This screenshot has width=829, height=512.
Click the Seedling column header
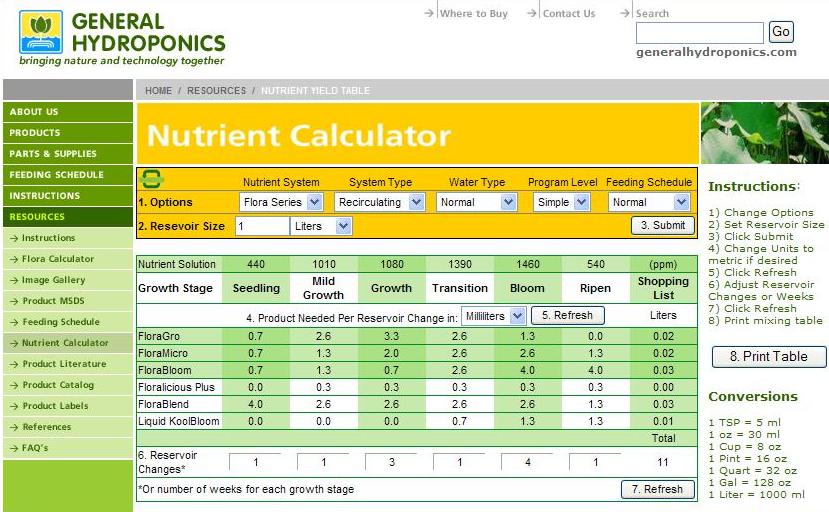click(x=256, y=288)
